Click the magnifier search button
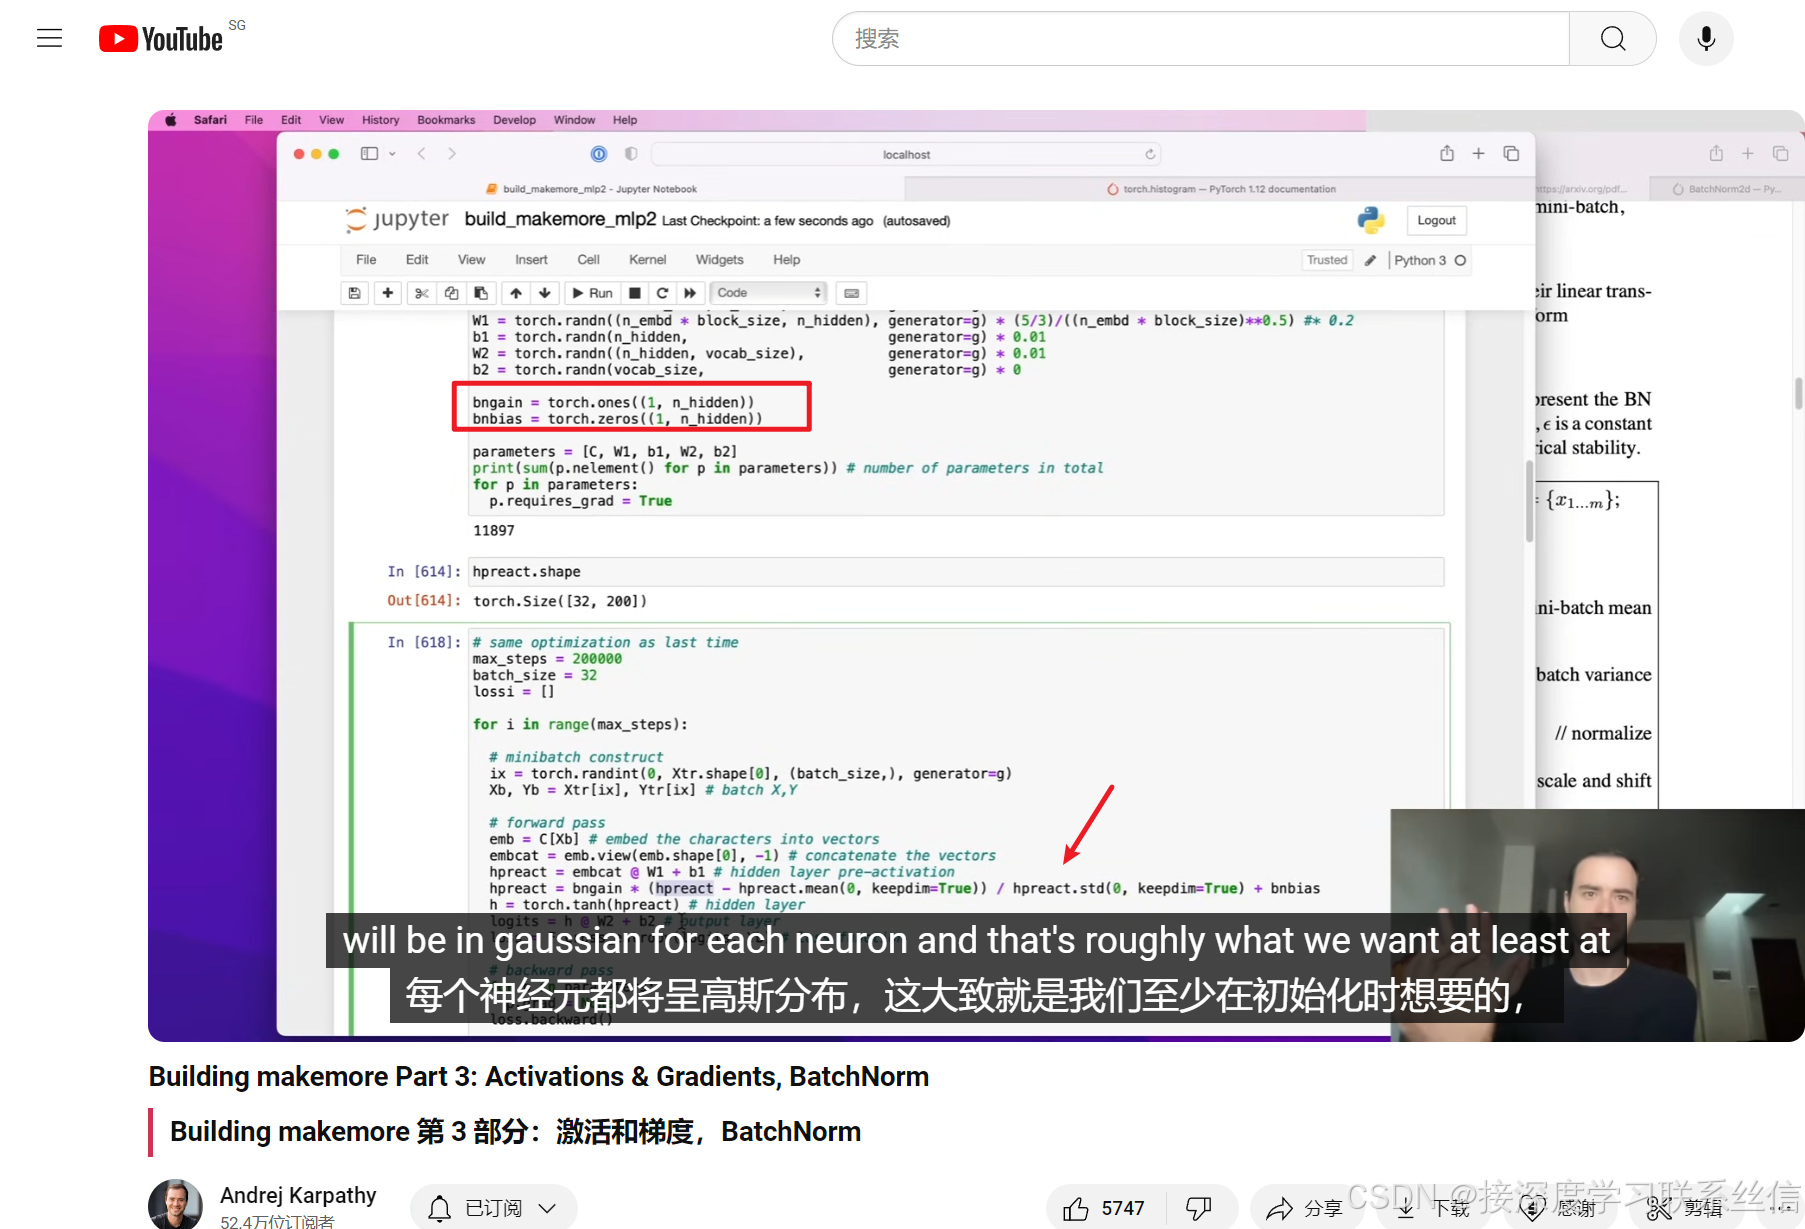 [1612, 39]
